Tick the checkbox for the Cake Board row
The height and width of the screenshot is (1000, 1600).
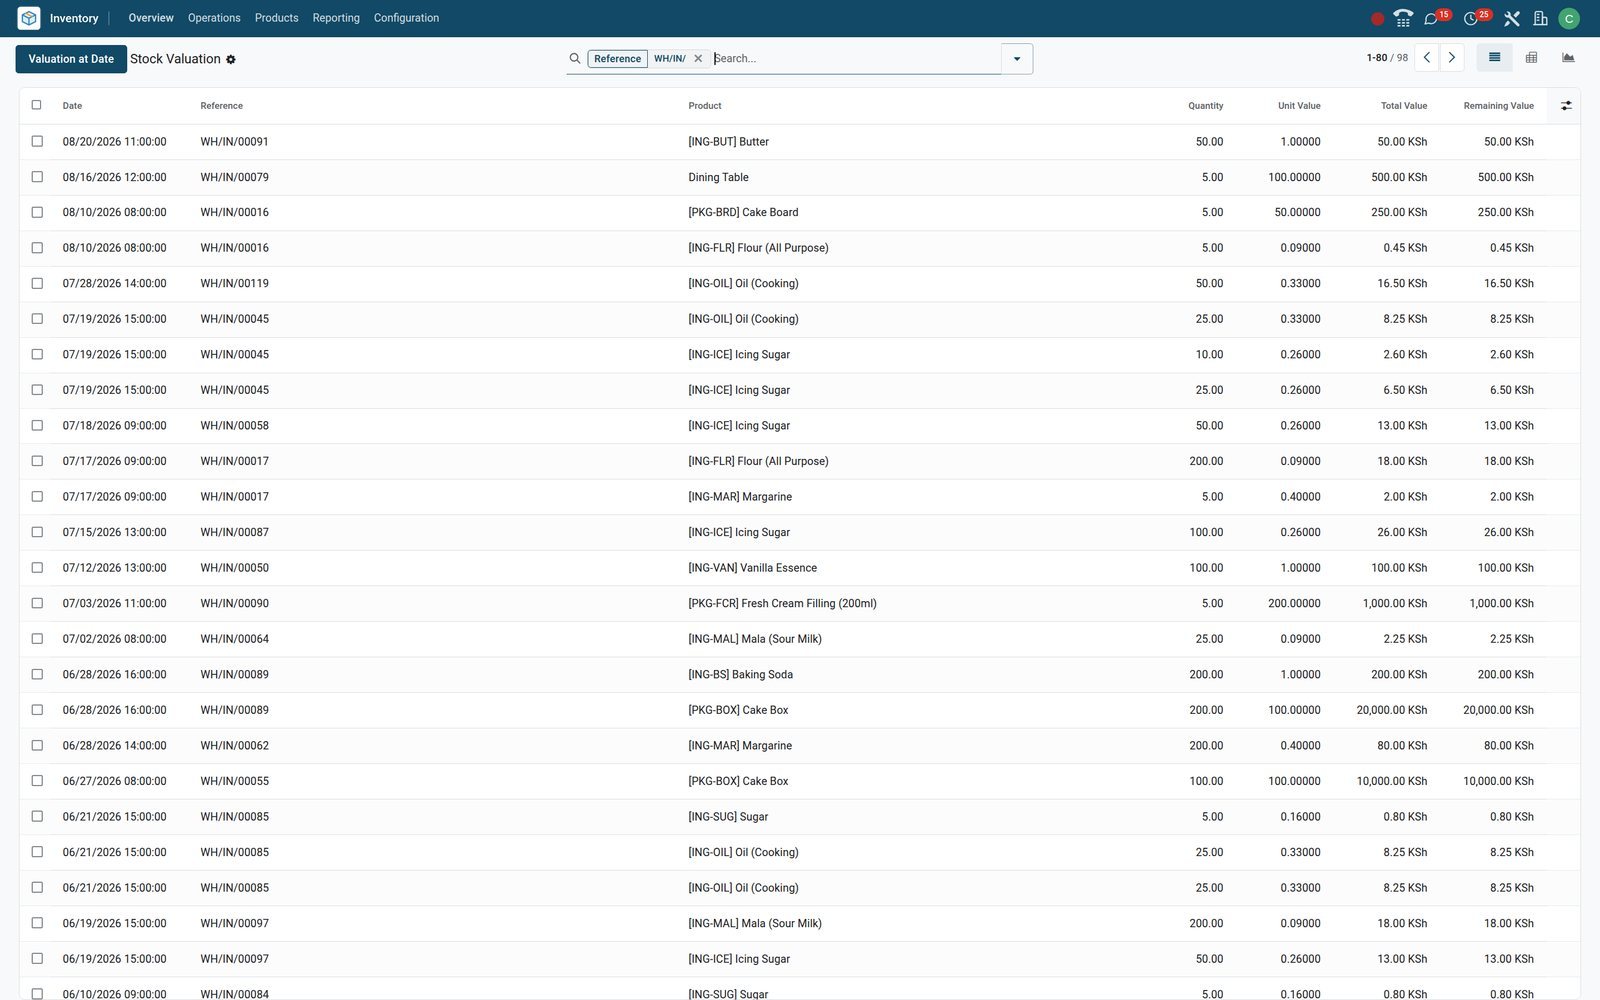pyautogui.click(x=37, y=212)
